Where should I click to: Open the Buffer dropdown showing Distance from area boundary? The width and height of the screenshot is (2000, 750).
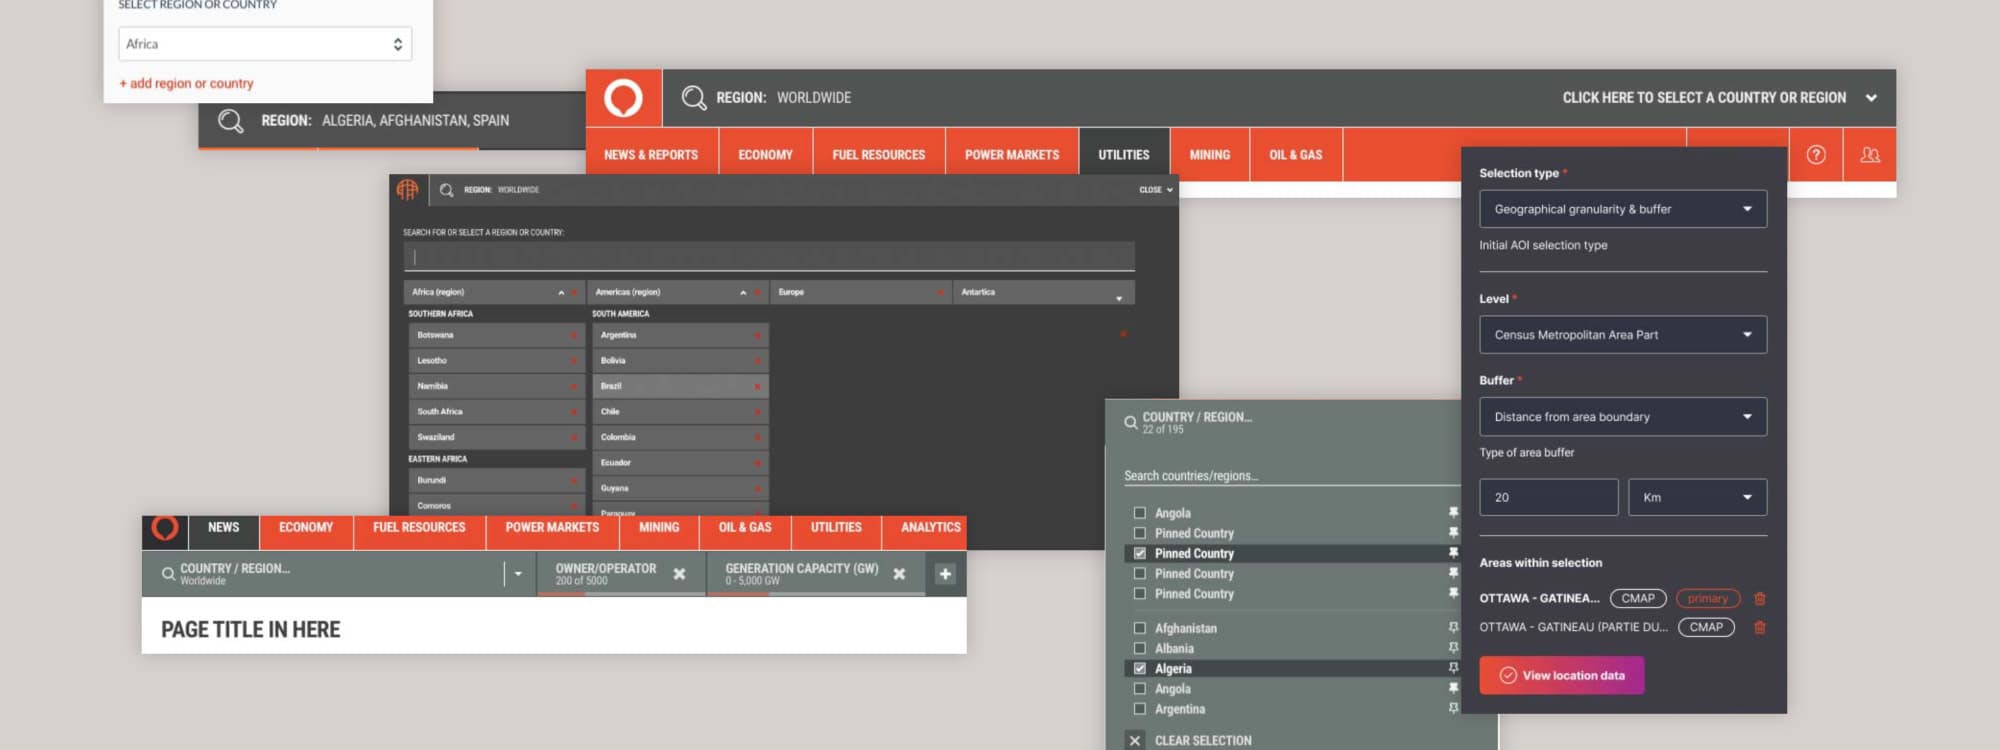point(1623,417)
